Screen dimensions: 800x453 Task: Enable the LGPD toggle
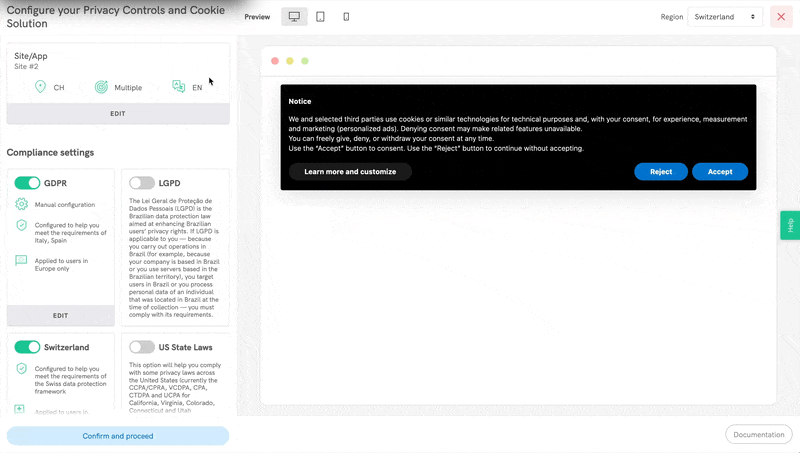[142, 183]
